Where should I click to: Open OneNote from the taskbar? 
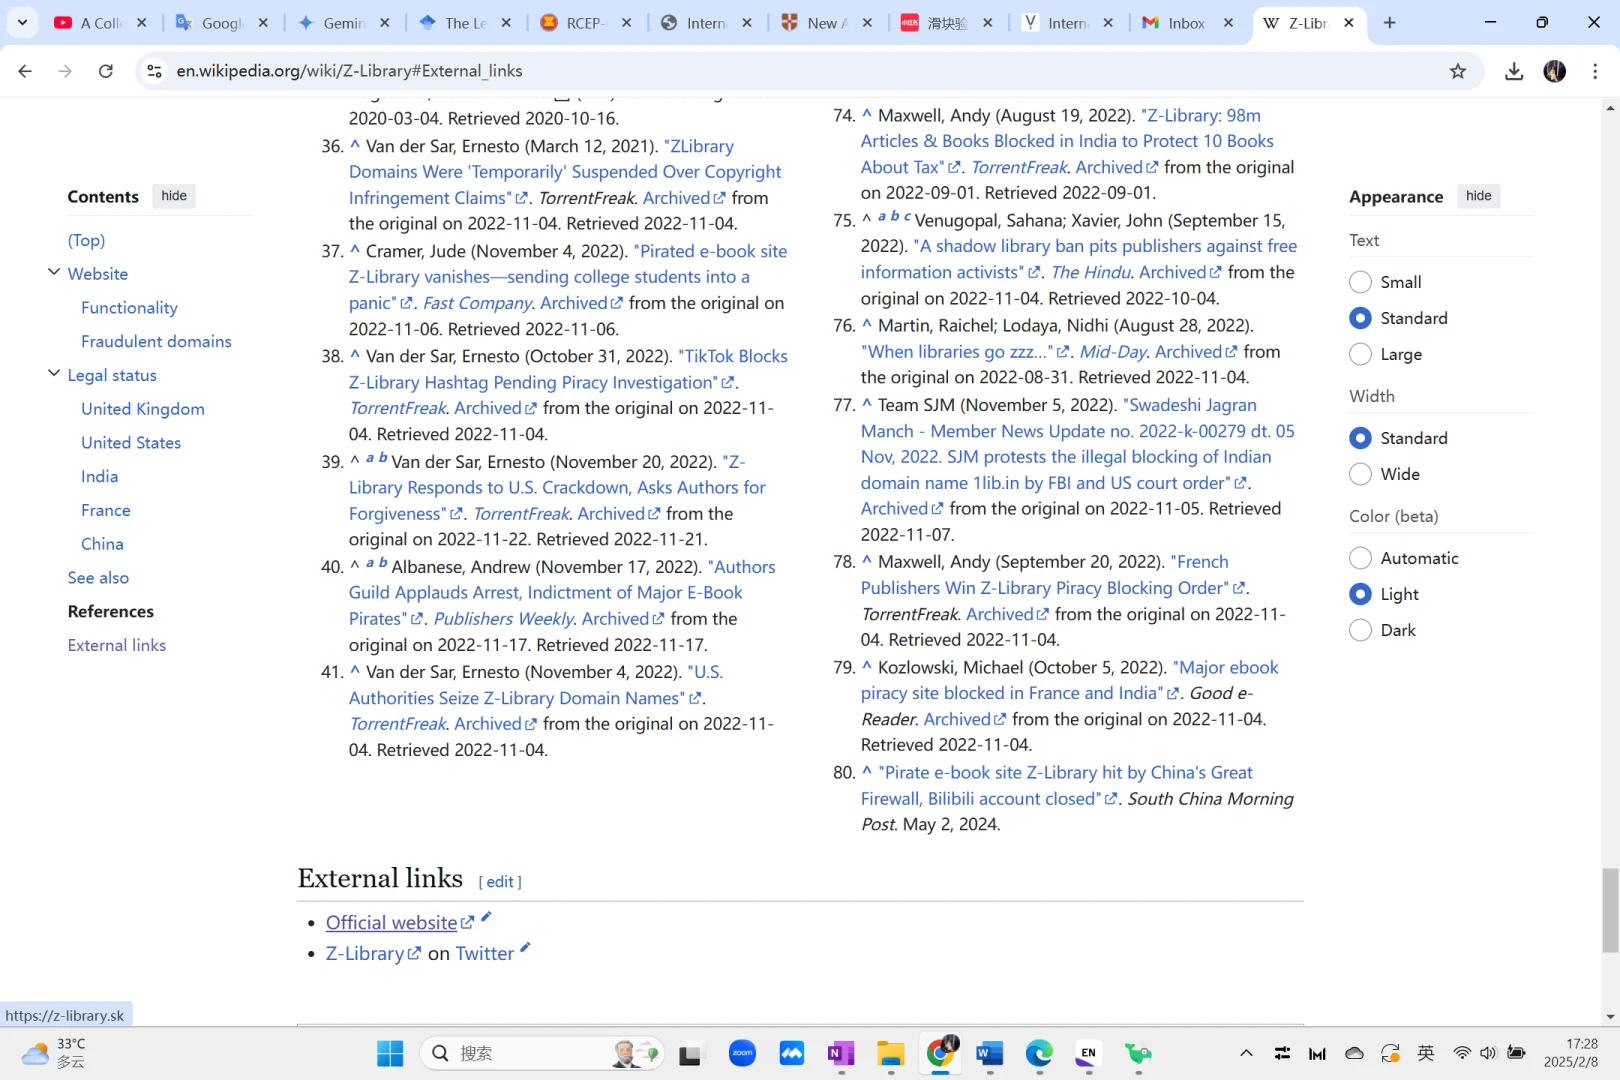pos(841,1053)
